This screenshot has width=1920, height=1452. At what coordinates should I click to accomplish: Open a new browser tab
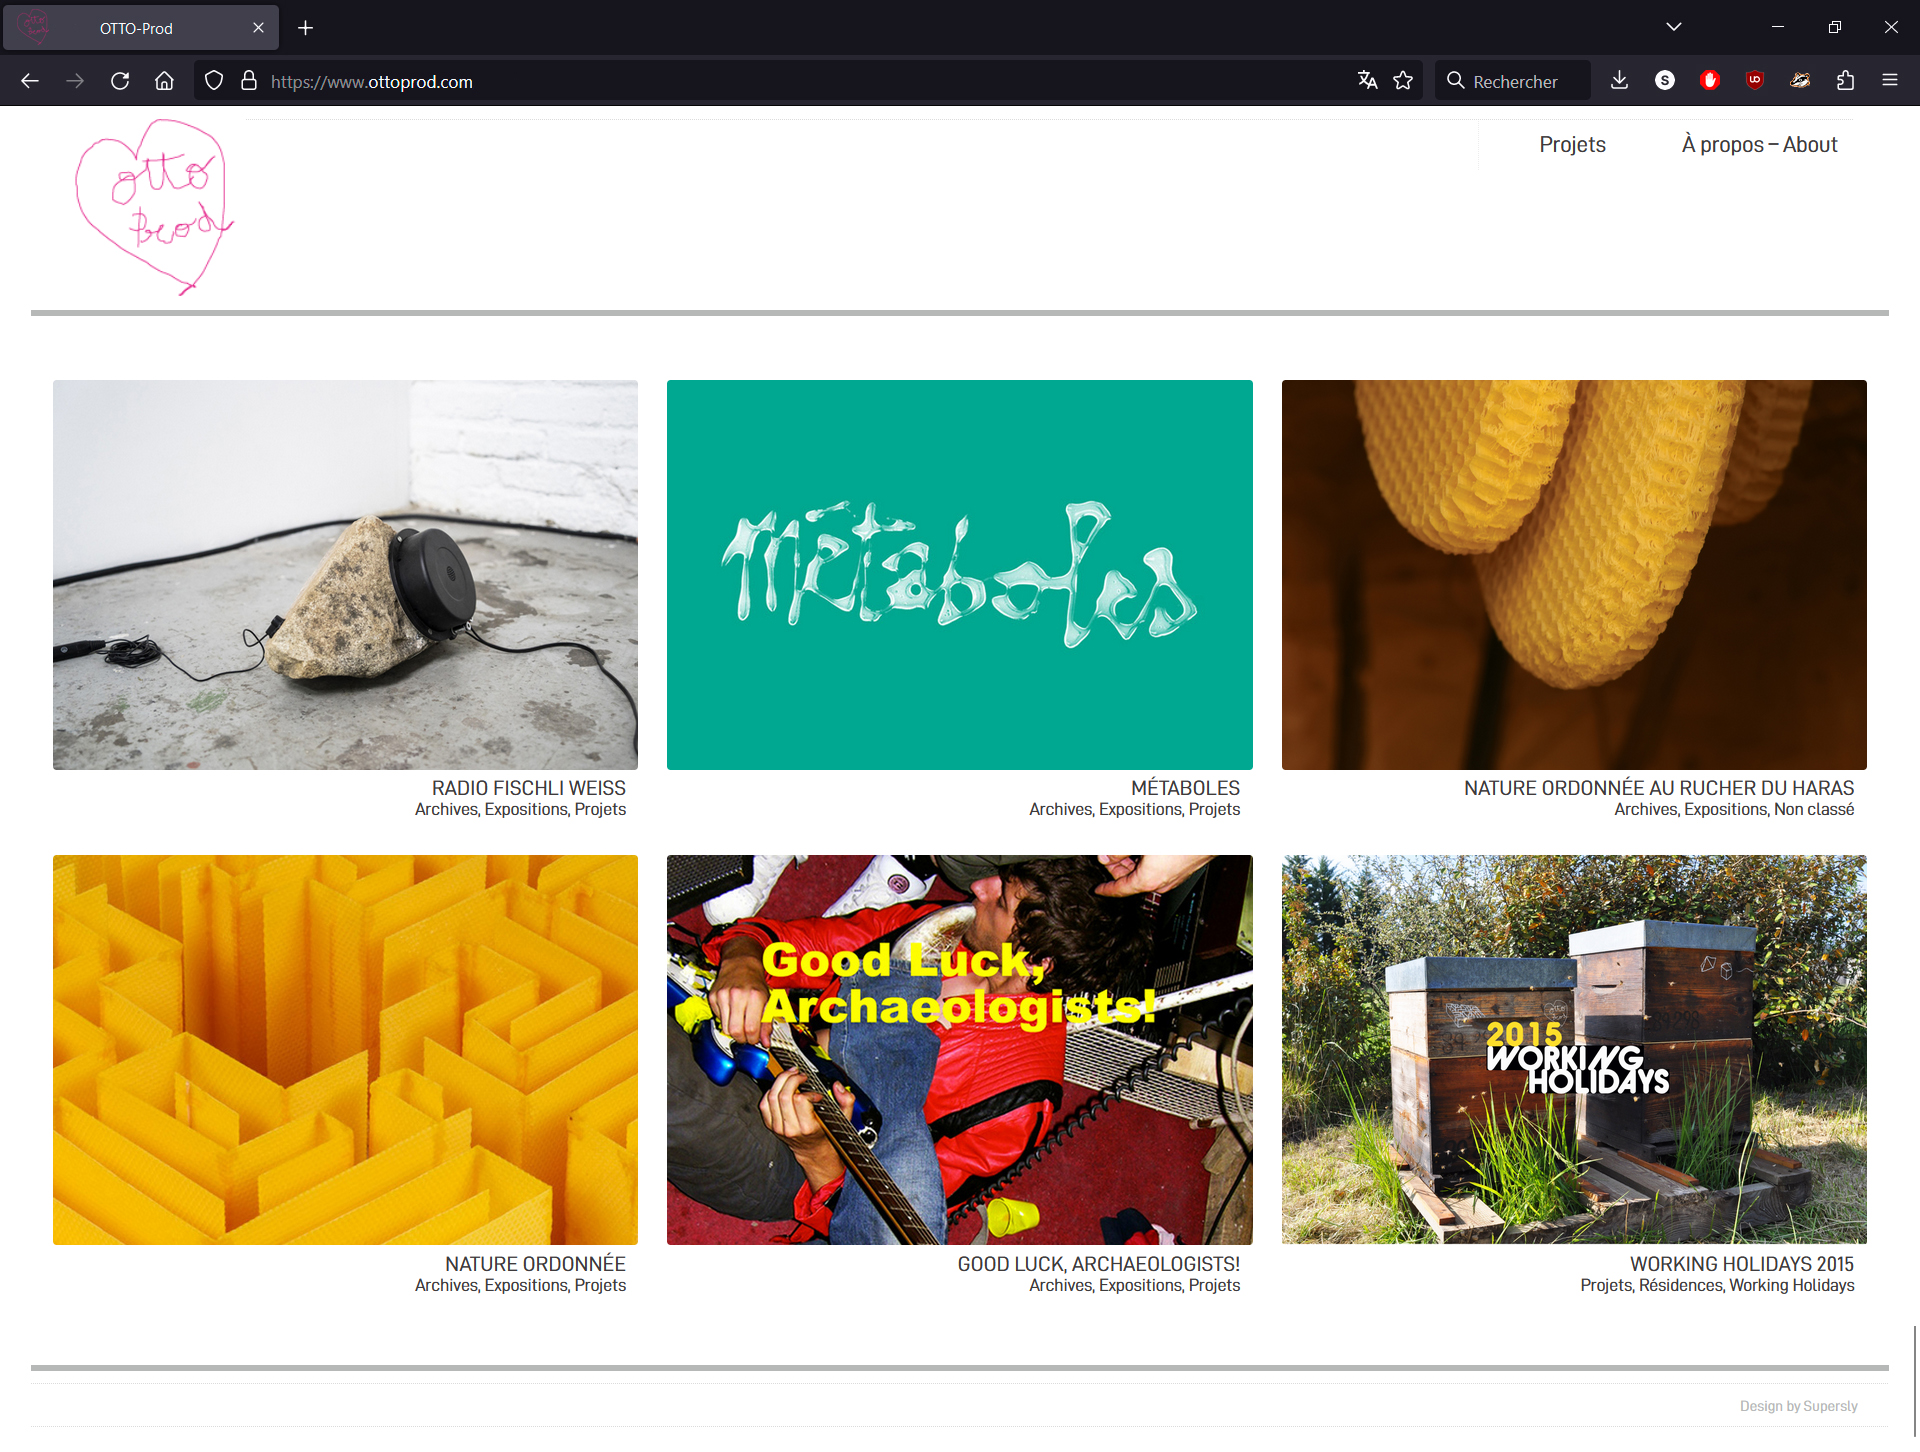tap(306, 28)
